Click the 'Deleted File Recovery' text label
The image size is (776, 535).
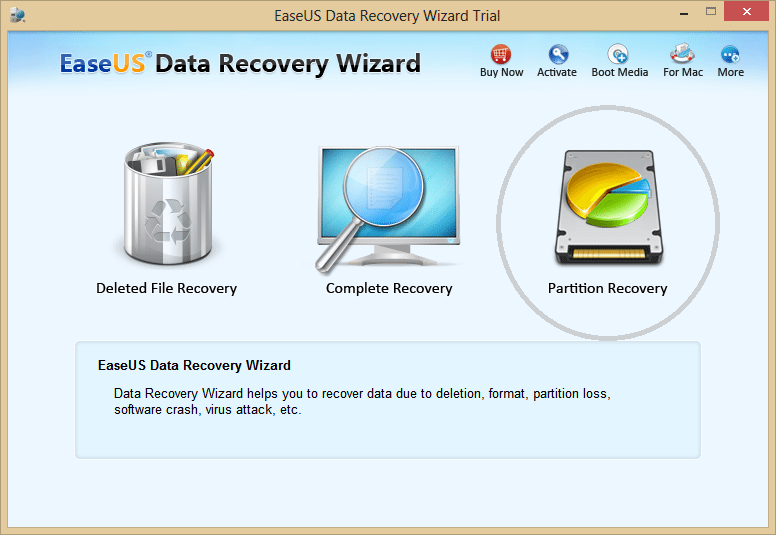tap(167, 289)
